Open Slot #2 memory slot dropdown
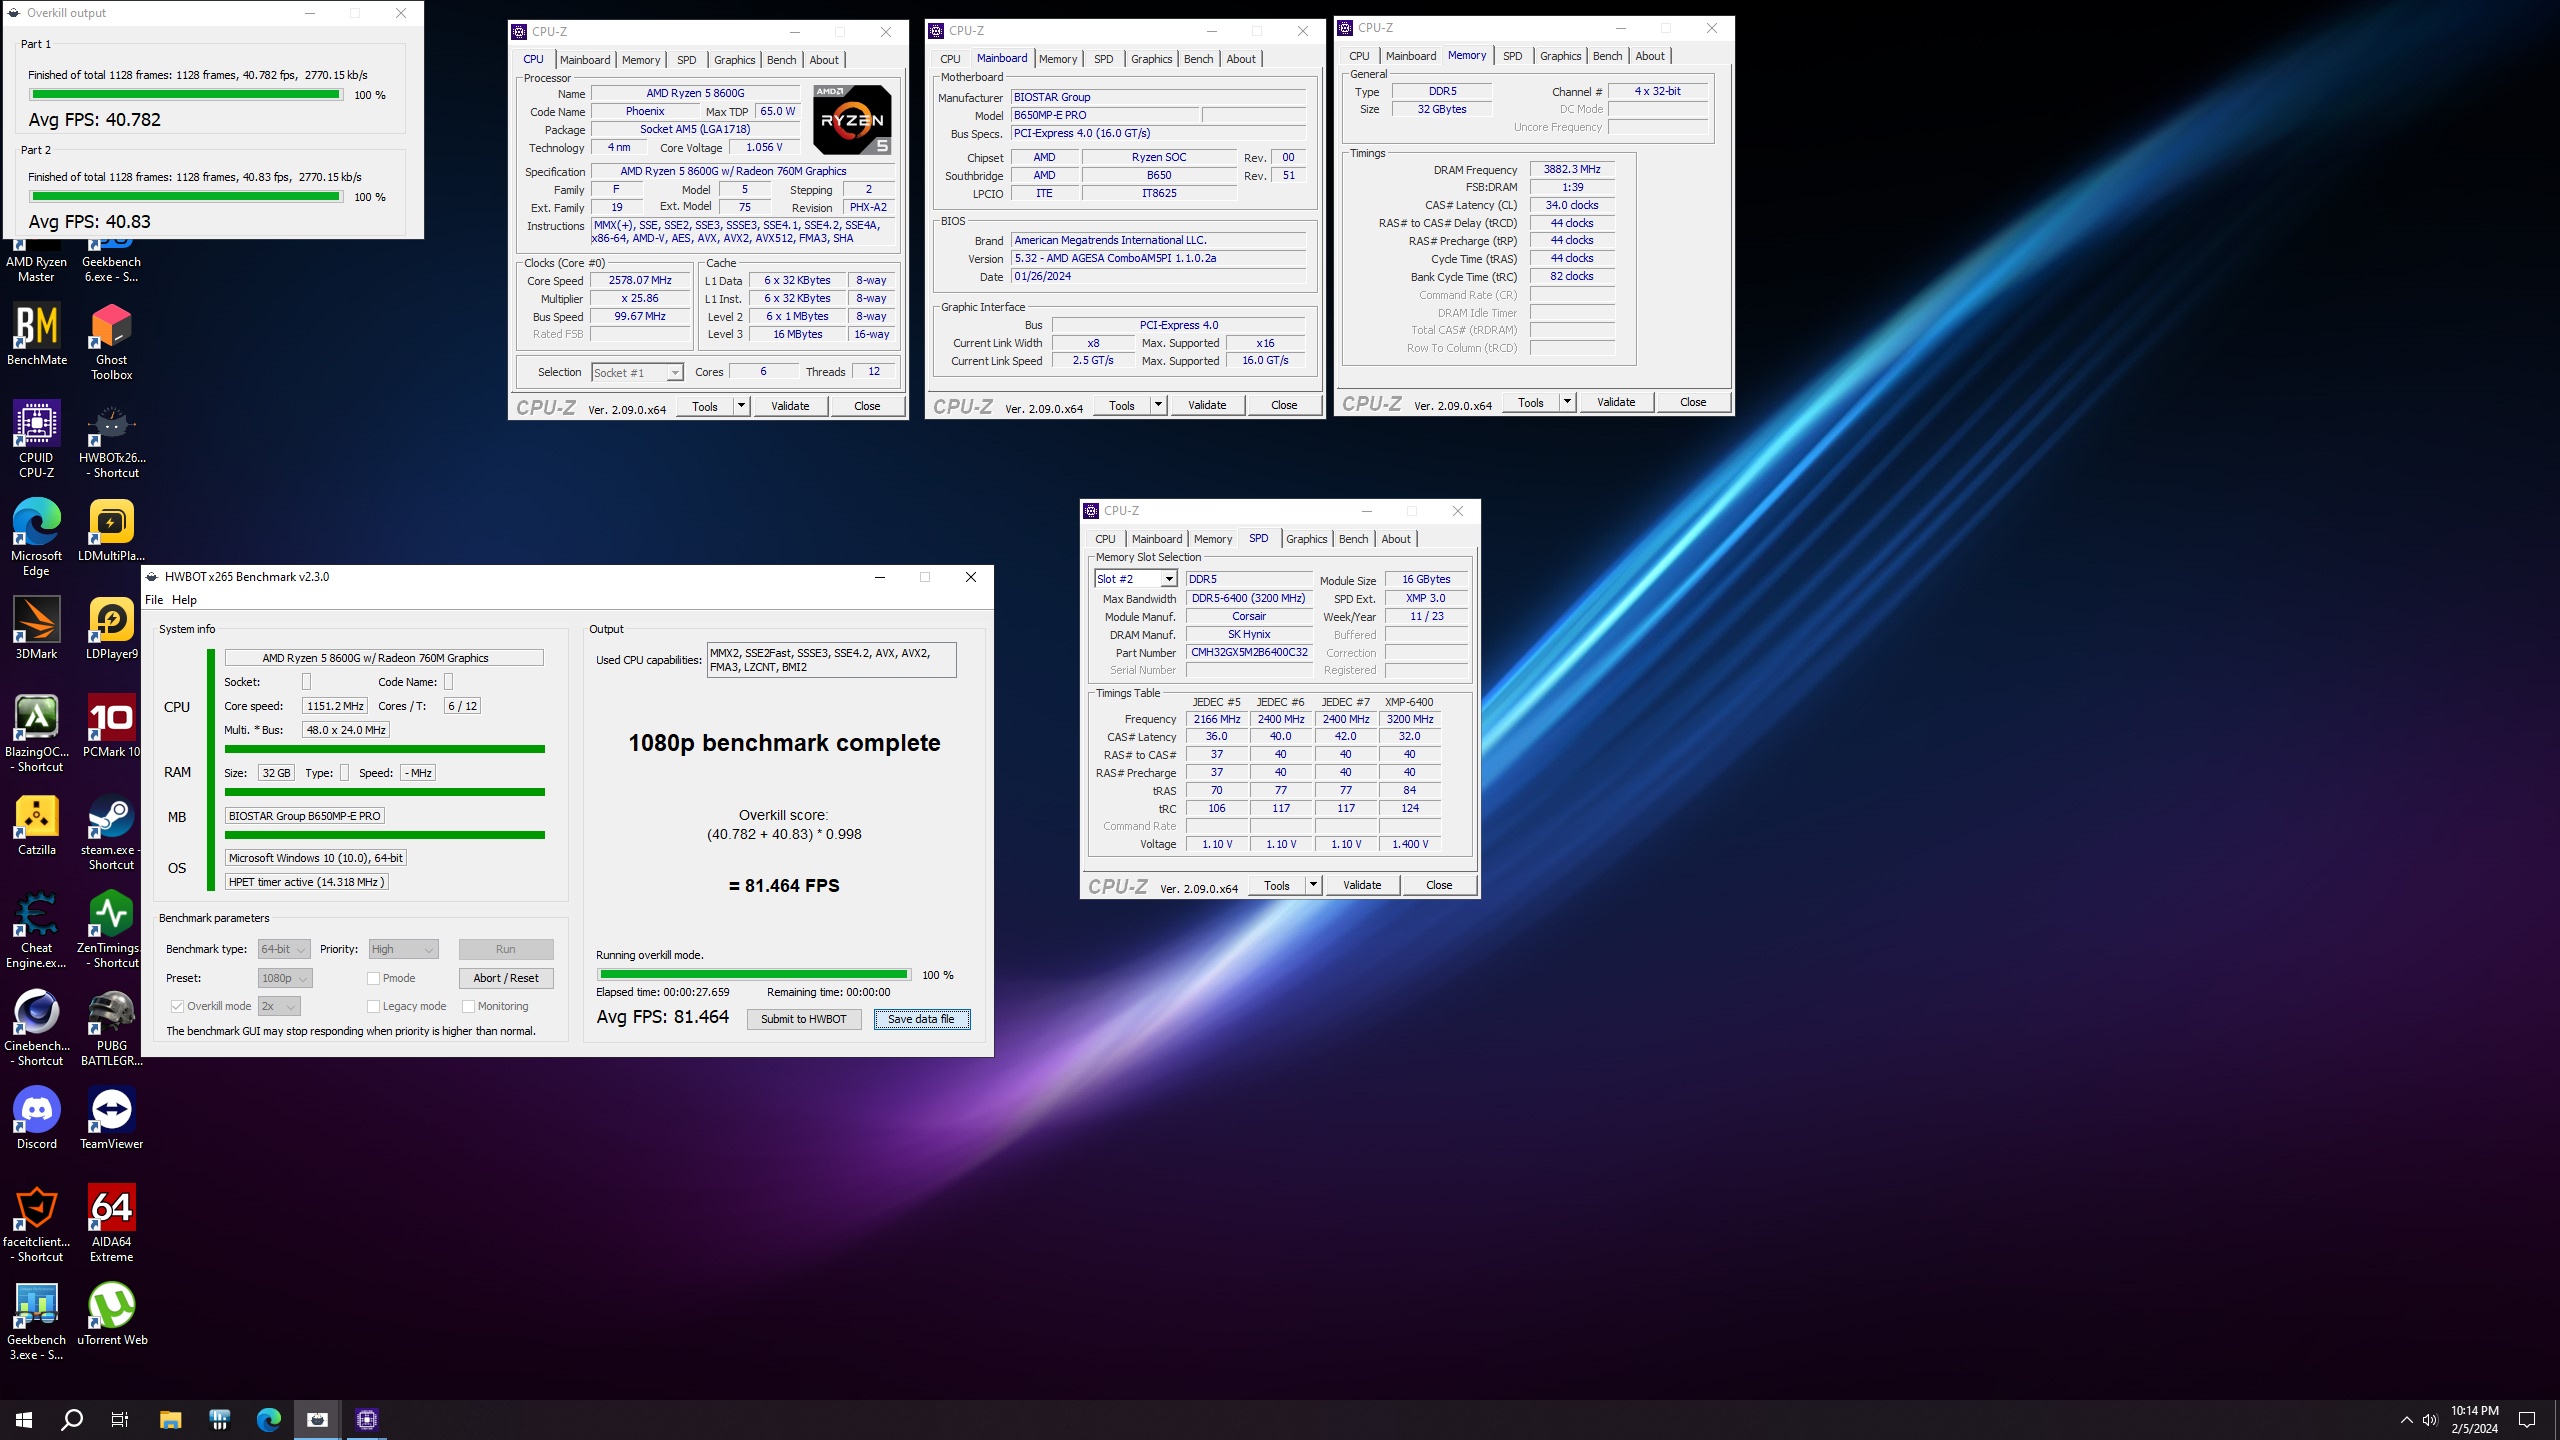This screenshot has height=1440, width=2560. [x=1136, y=579]
